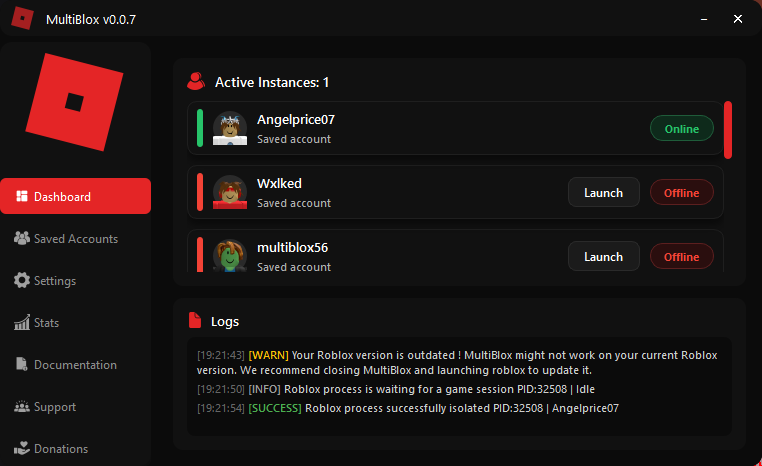The image size is (762, 466).
Task: Minimize the MultiBlox window
Action: (x=704, y=19)
